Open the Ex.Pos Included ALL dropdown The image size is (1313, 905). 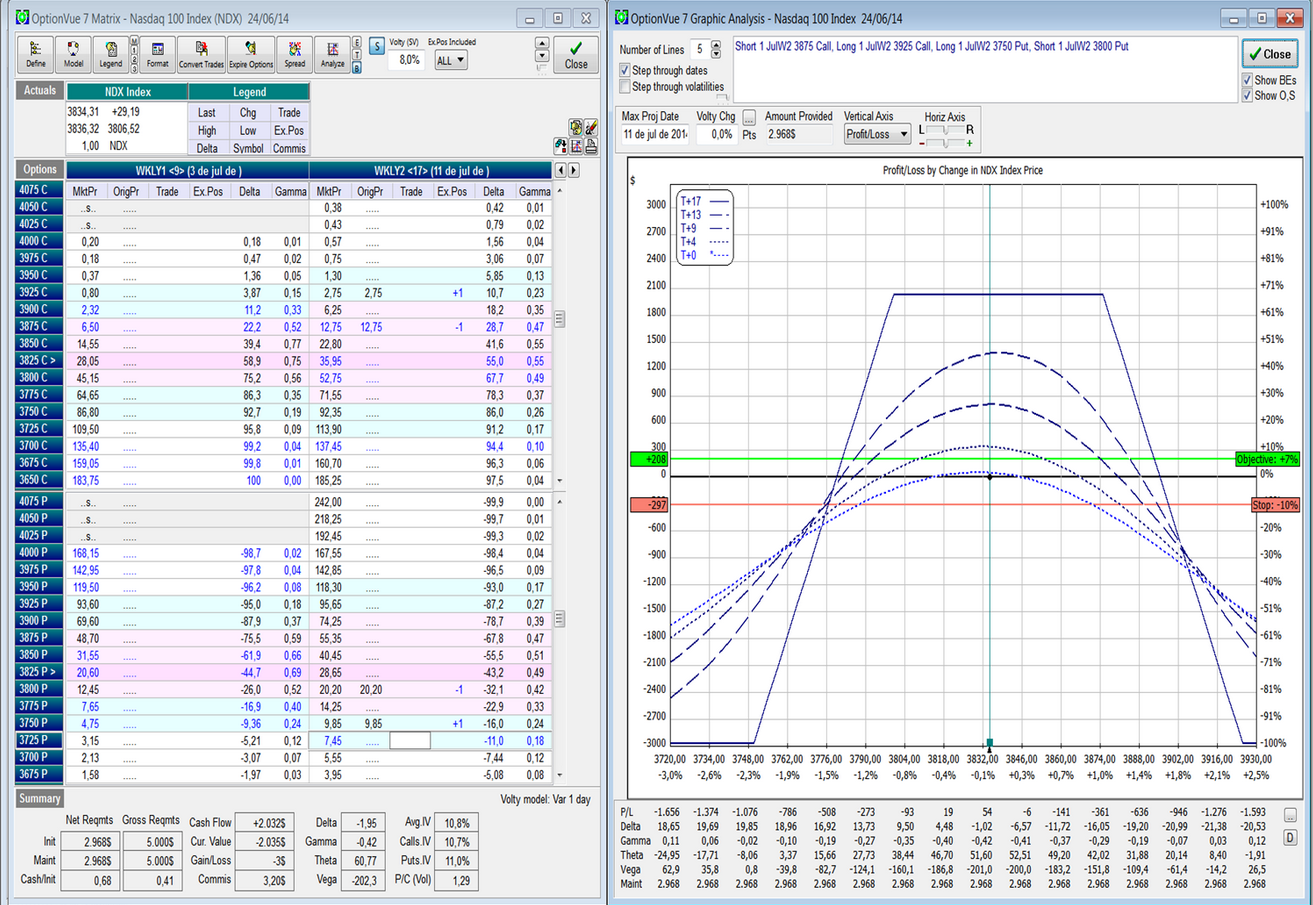(450, 61)
